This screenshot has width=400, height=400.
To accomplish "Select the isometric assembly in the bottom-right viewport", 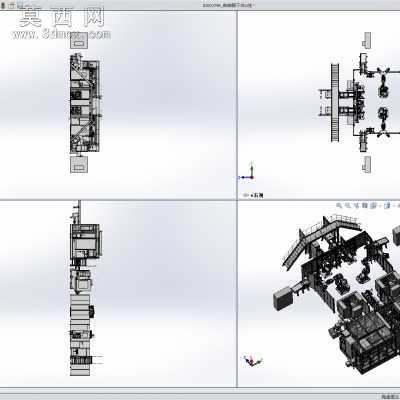I will [x=337, y=295].
